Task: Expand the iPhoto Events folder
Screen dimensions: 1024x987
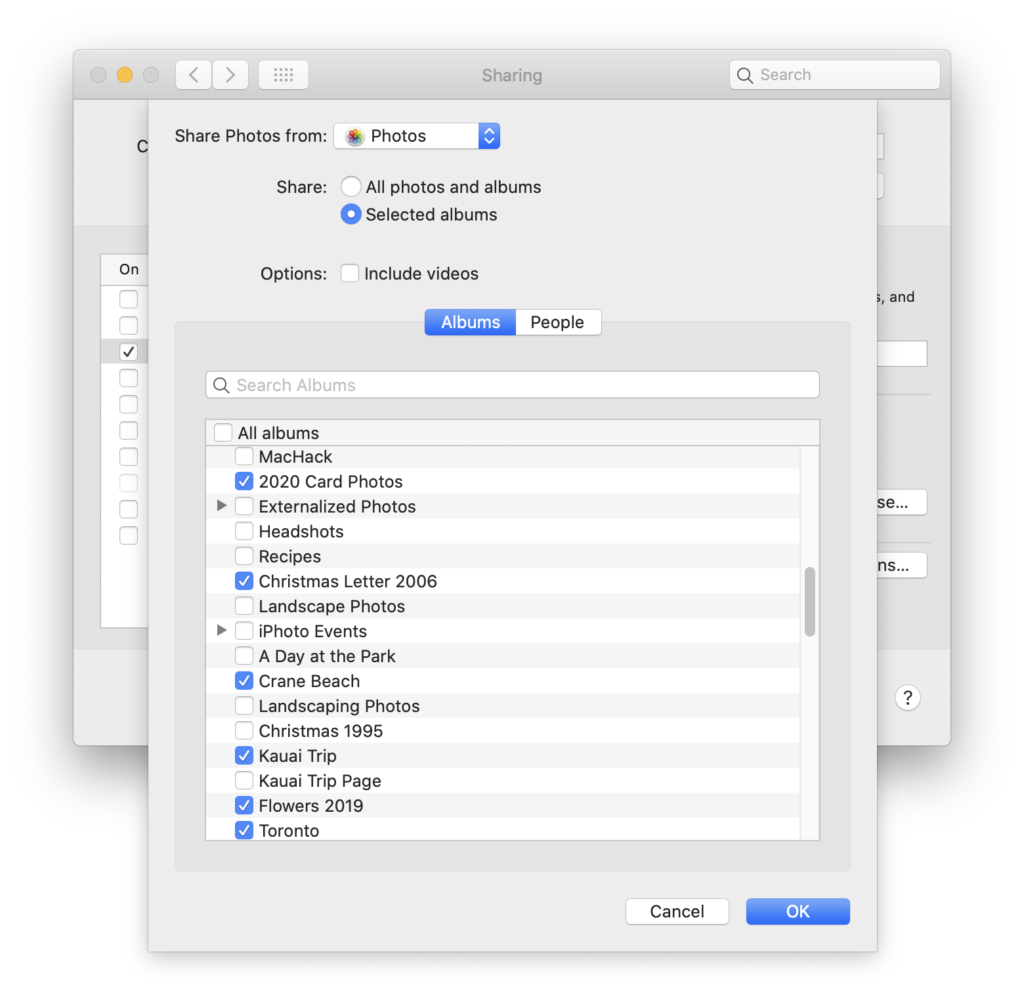Action: click(222, 631)
